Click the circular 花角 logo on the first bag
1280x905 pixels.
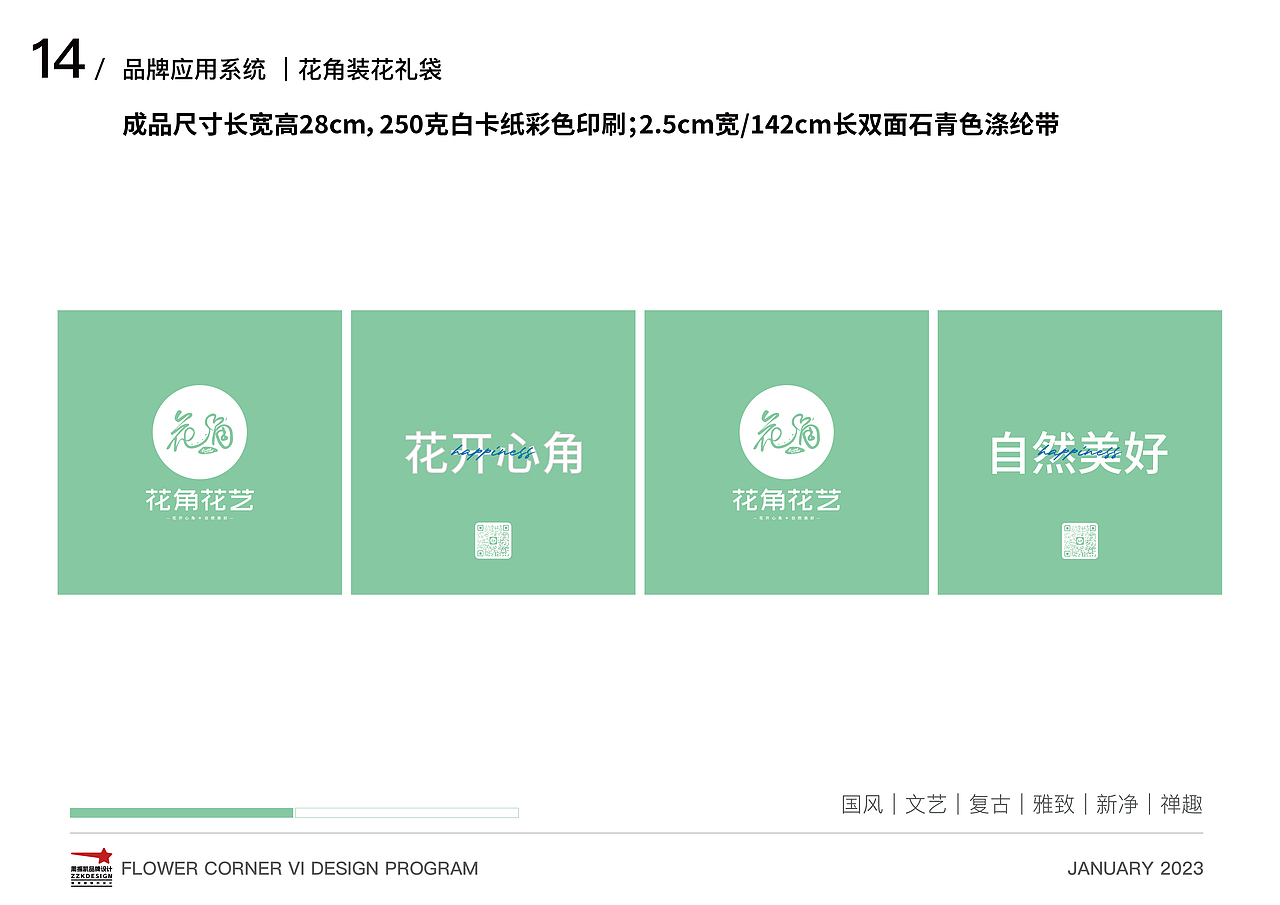click(x=200, y=432)
